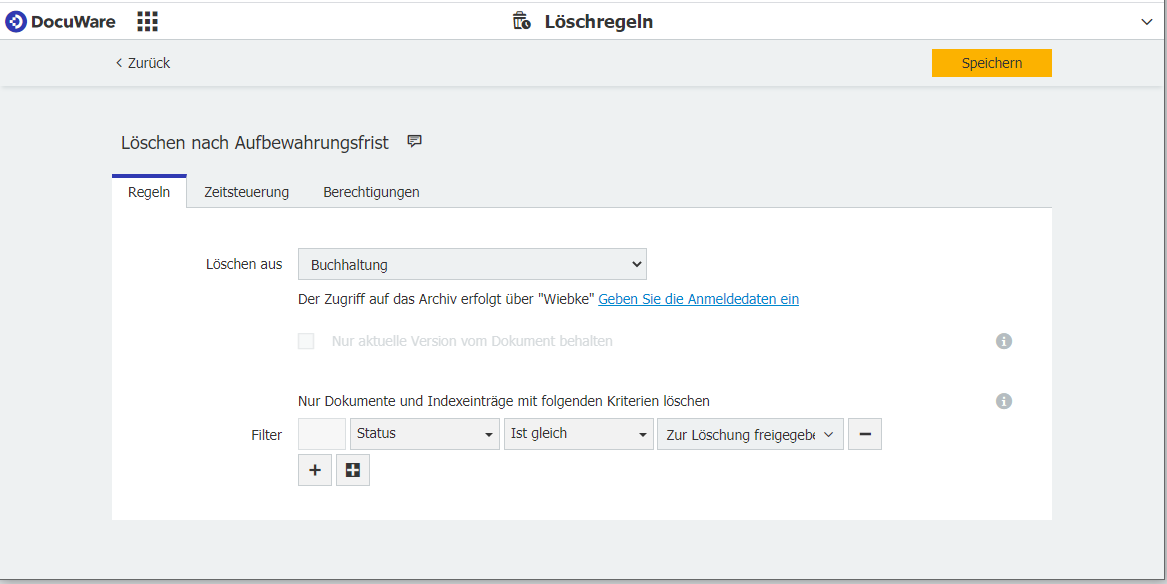Save changes with the Speichern button
This screenshot has width=1167, height=584.
[x=991, y=62]
